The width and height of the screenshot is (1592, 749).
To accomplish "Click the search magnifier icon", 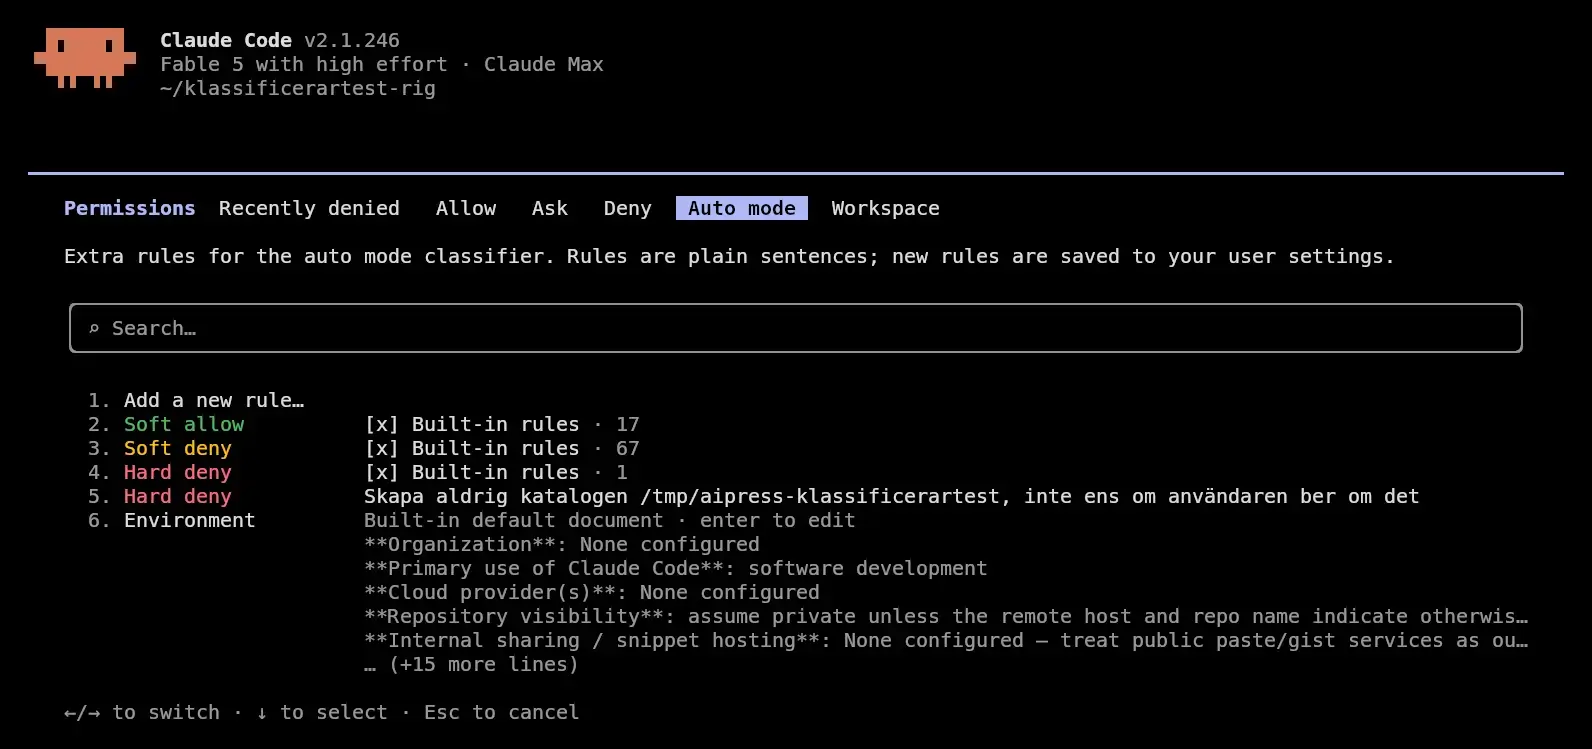I will pos(94,328).
